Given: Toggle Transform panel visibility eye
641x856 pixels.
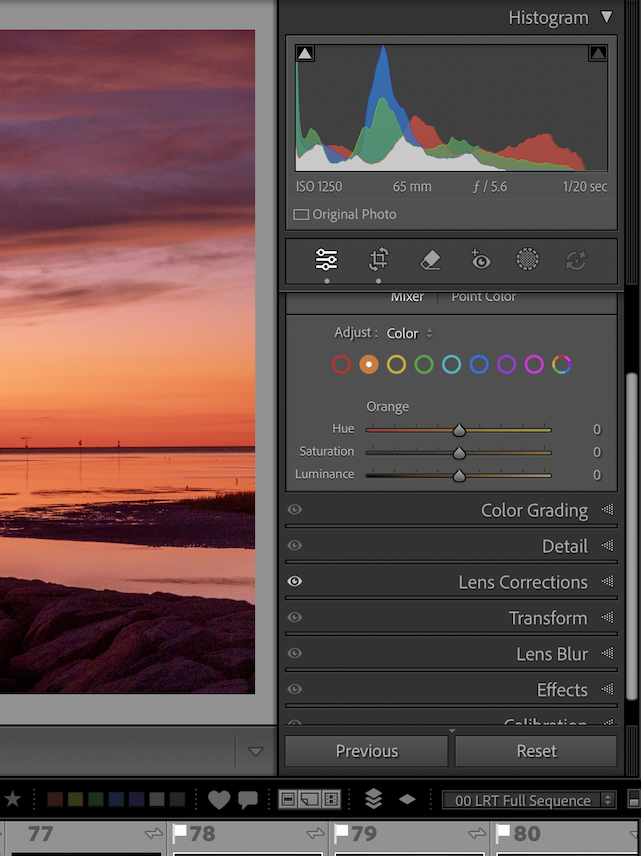Looking at the screenshot, I should (294, 617).
